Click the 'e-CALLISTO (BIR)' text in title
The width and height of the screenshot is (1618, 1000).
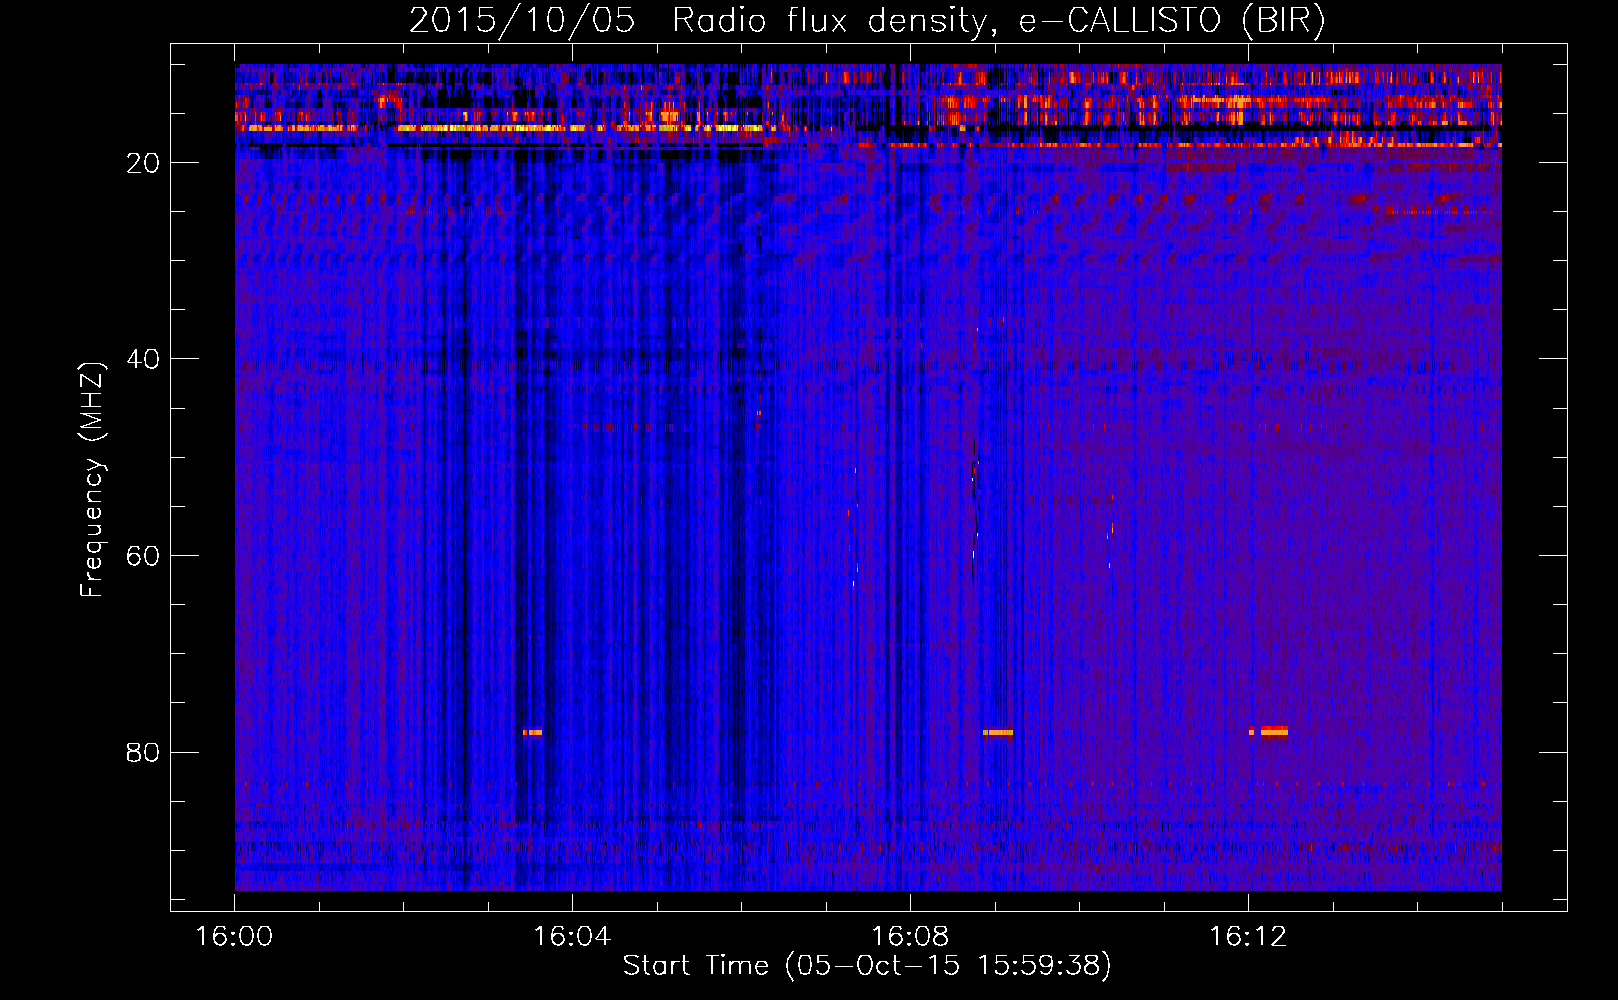pyautogui.click(x=1172, y=21)
